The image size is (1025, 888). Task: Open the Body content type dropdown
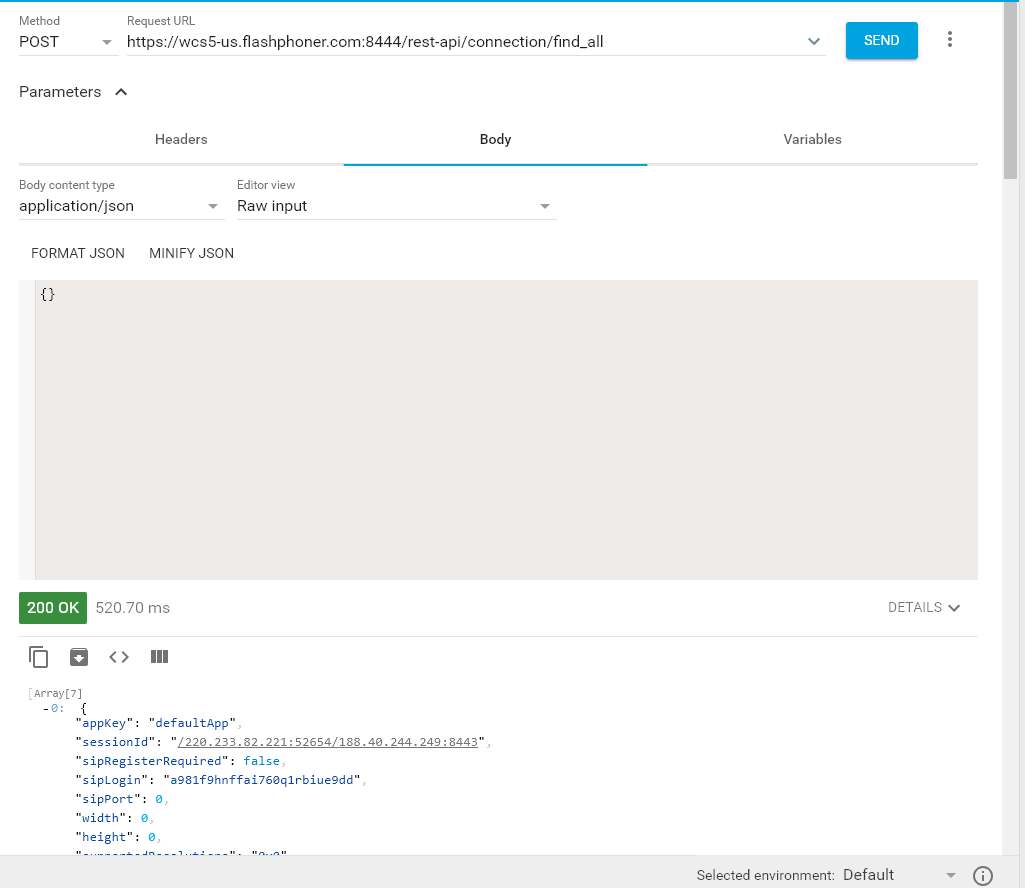pyautogui.click(x=120, y=206)
